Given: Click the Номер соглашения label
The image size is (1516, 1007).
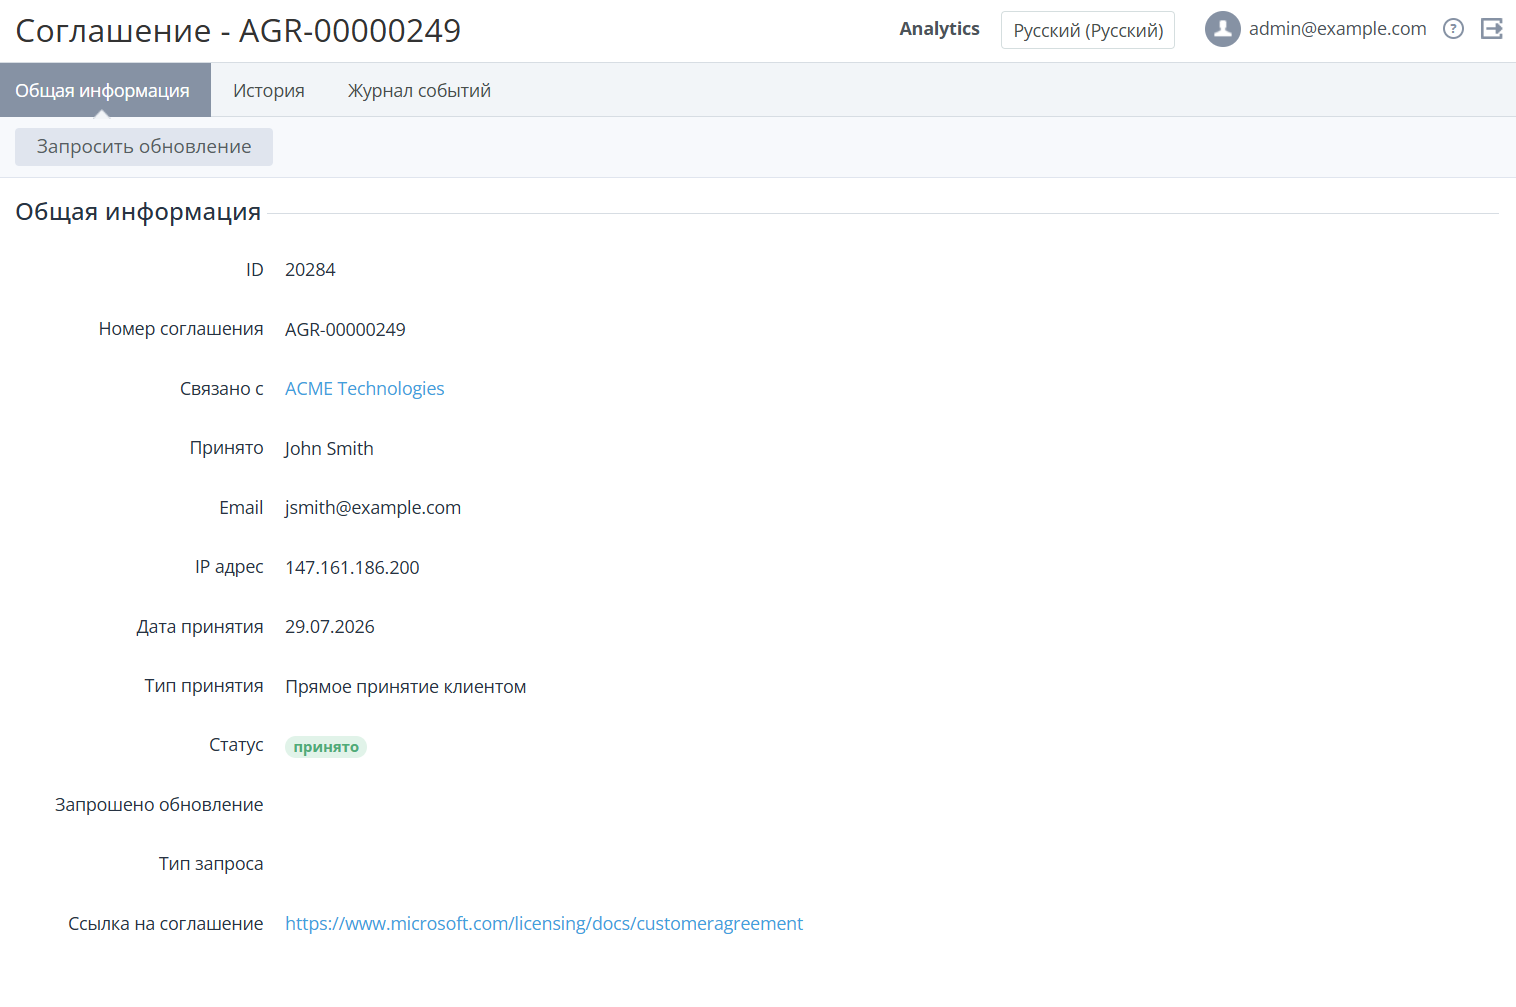Looking at the screenshot, I should pos(181,329).
